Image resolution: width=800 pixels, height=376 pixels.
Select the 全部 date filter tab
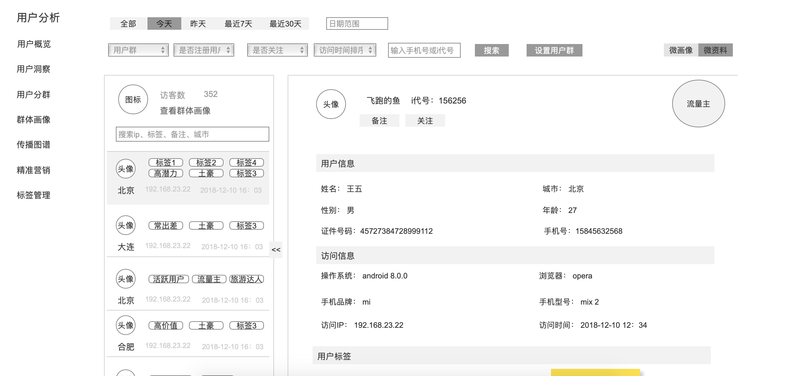coord(129,23)
